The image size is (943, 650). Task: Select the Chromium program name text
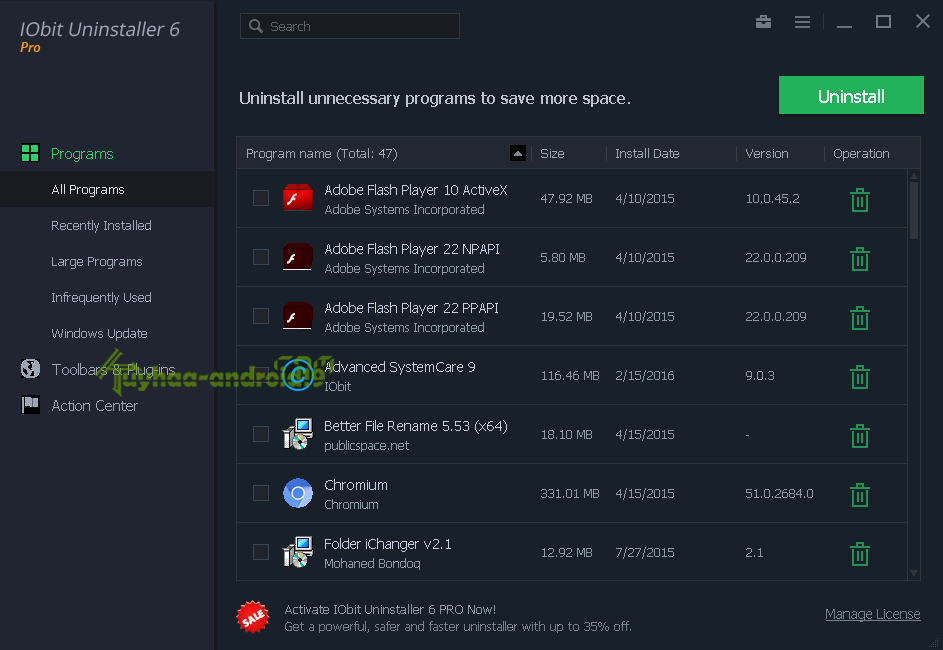(356, 485)
